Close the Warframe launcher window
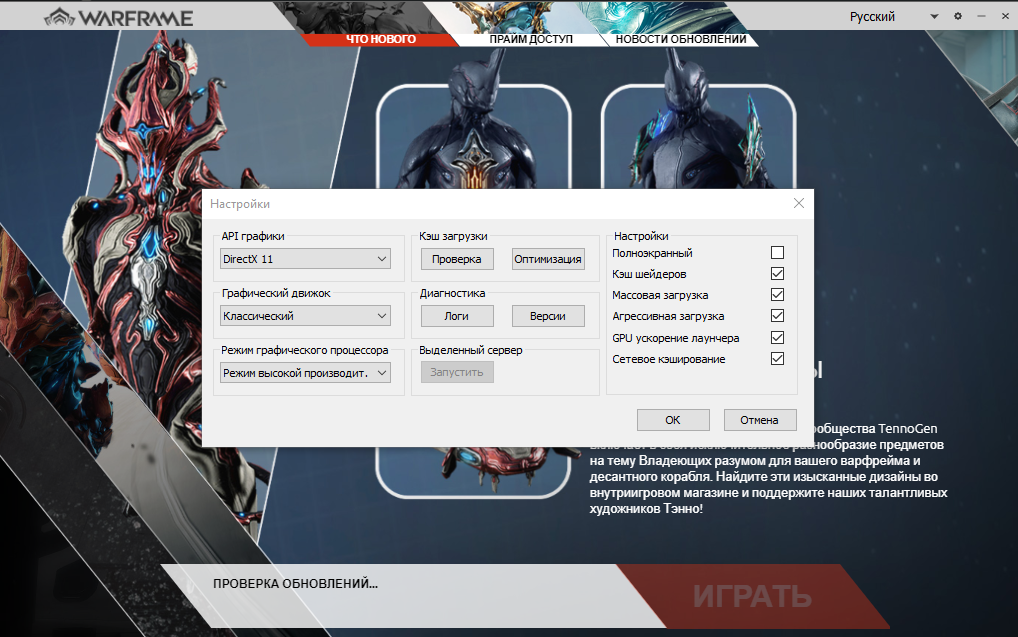 (x=1004, y=16)
